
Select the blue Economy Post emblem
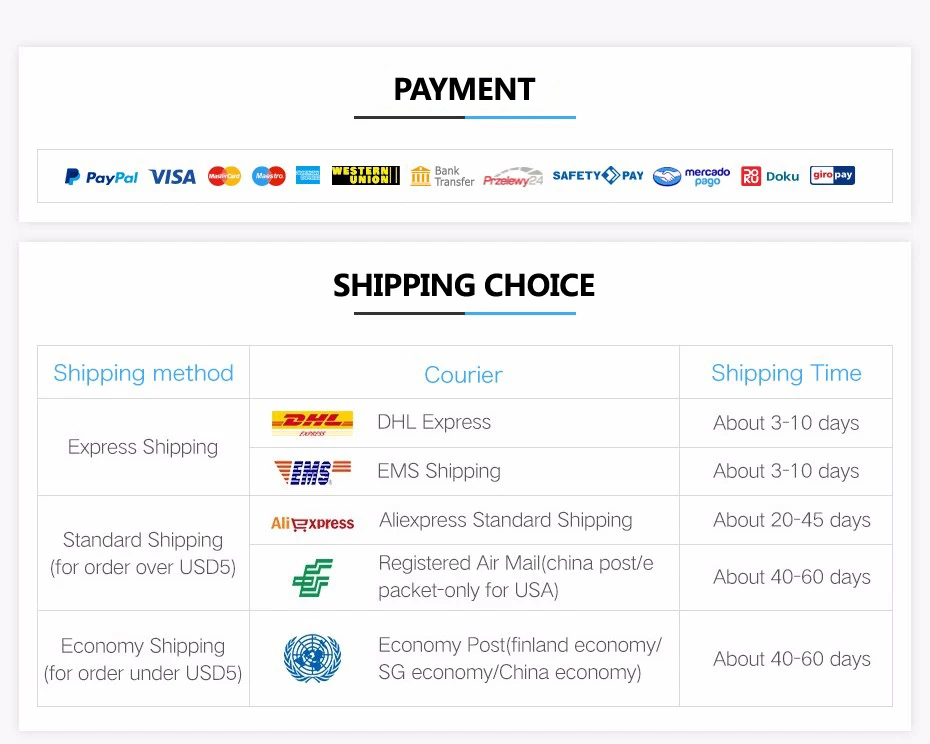313,658
